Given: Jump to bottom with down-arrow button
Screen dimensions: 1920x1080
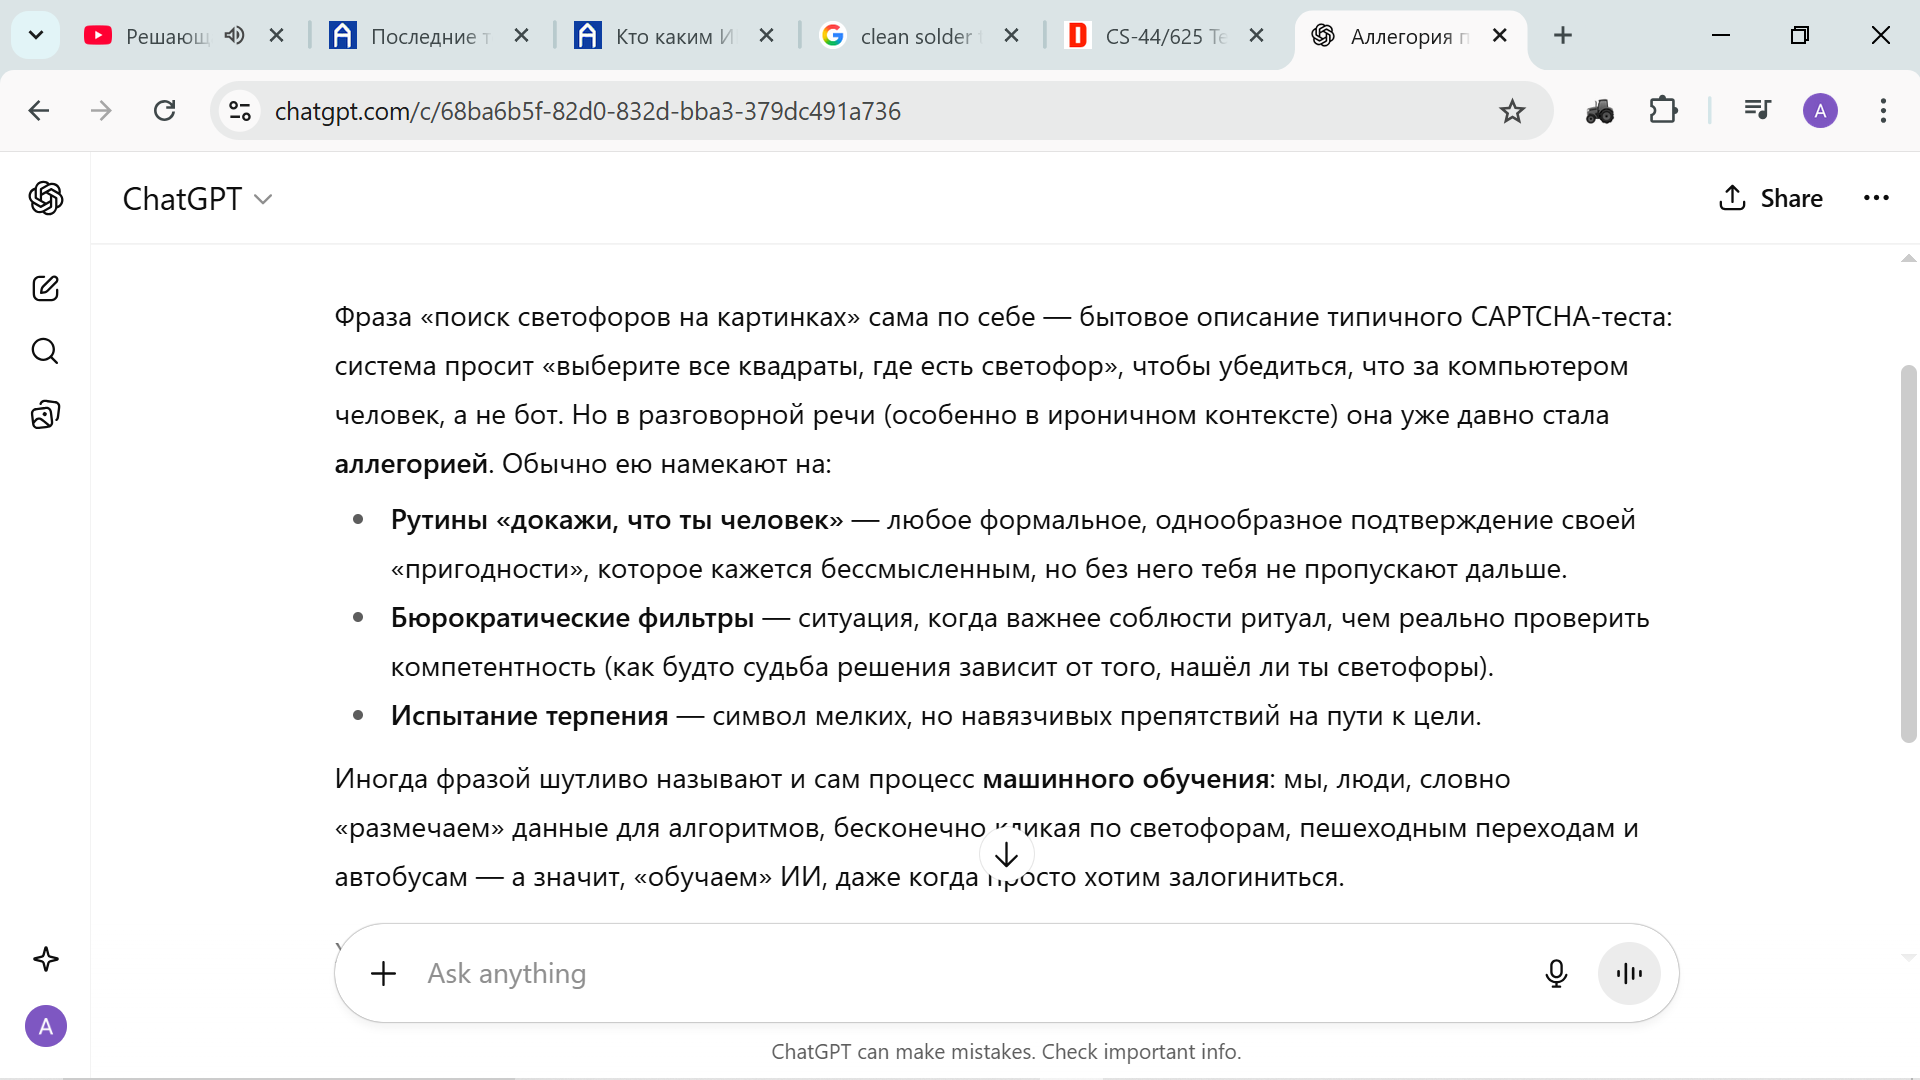Looking at the screenshot, I should [x=1006, y=855].
